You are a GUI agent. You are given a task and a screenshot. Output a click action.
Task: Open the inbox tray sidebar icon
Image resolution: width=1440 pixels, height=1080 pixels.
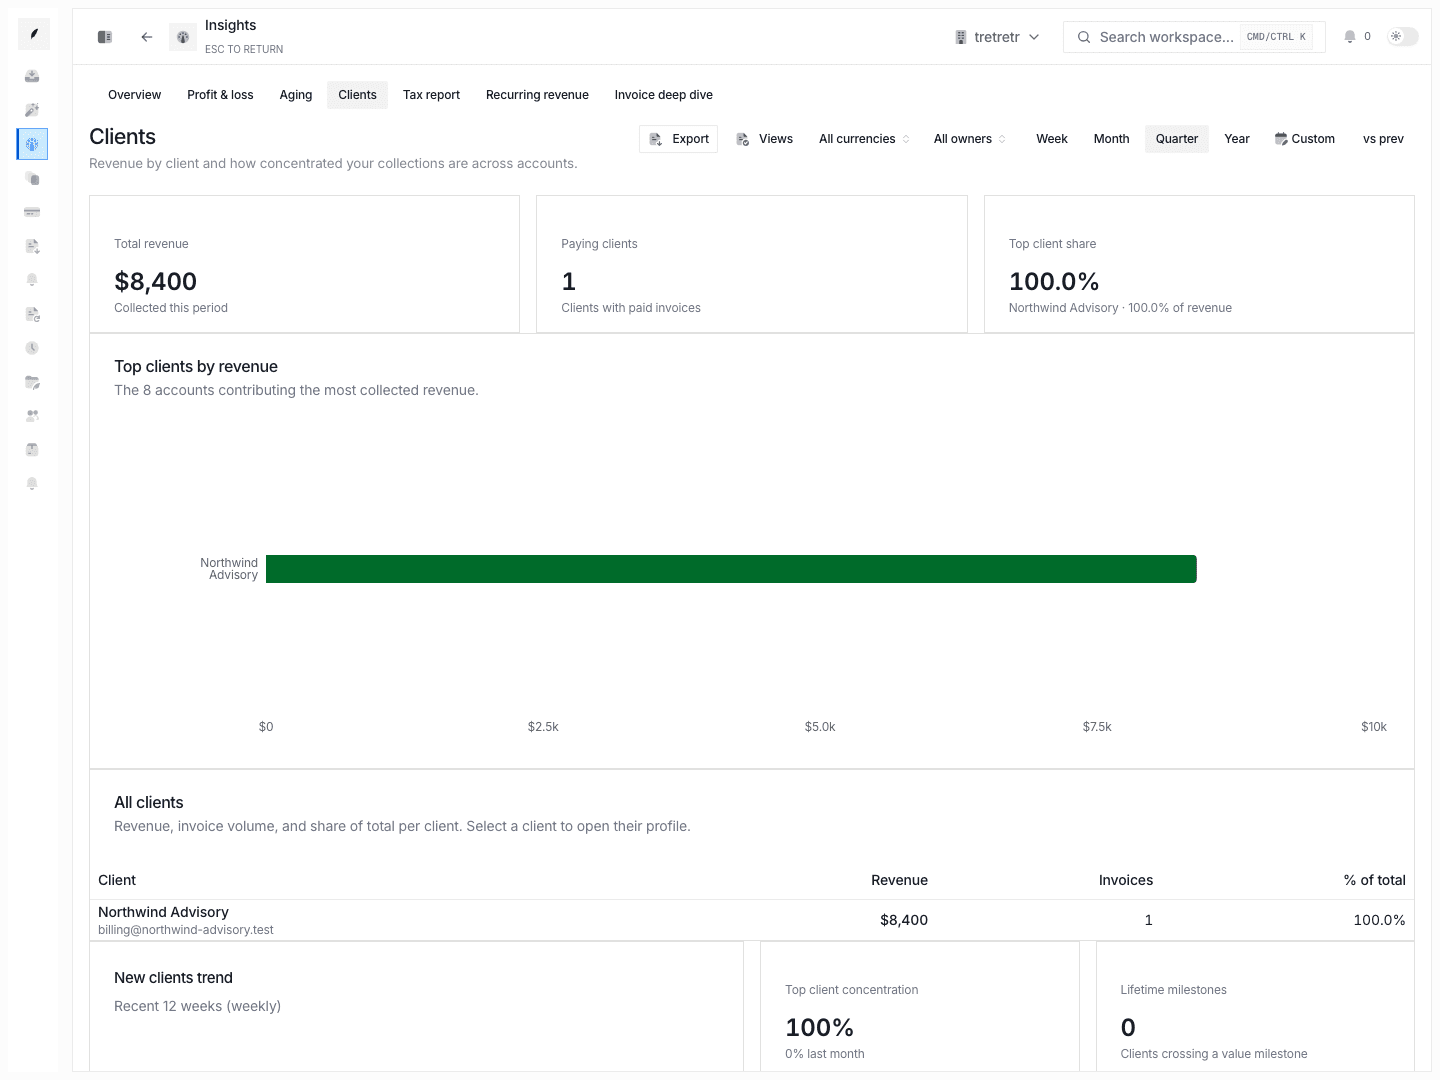pyautogui.click(x=32, y=76)
